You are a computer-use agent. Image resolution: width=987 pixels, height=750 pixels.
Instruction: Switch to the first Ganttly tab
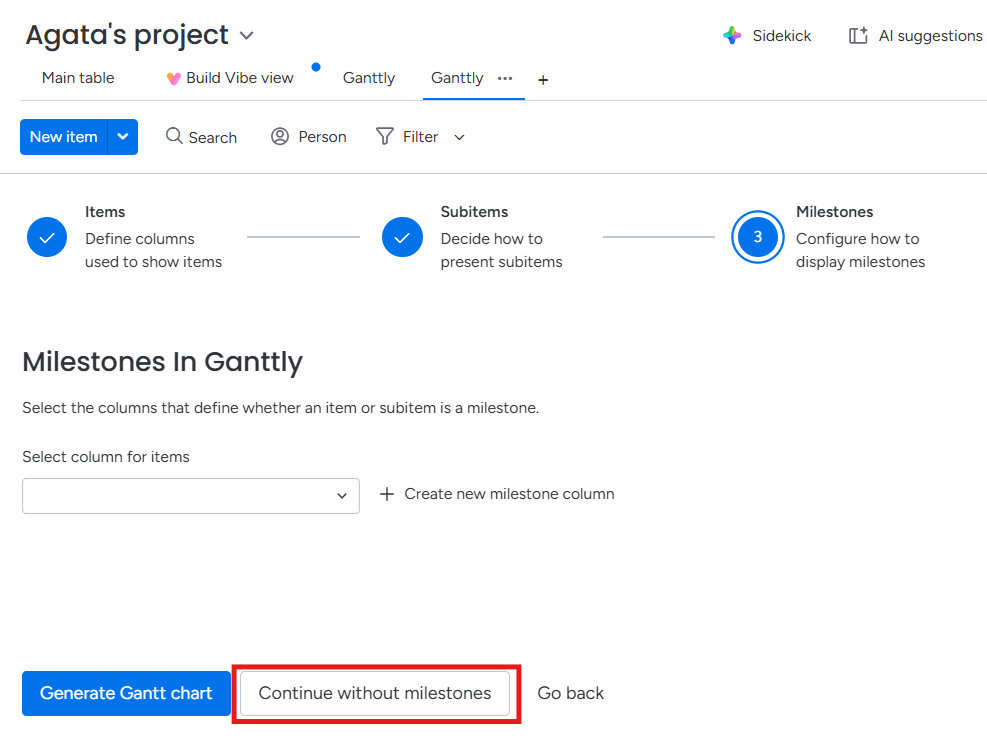click(x=369, y=77)
